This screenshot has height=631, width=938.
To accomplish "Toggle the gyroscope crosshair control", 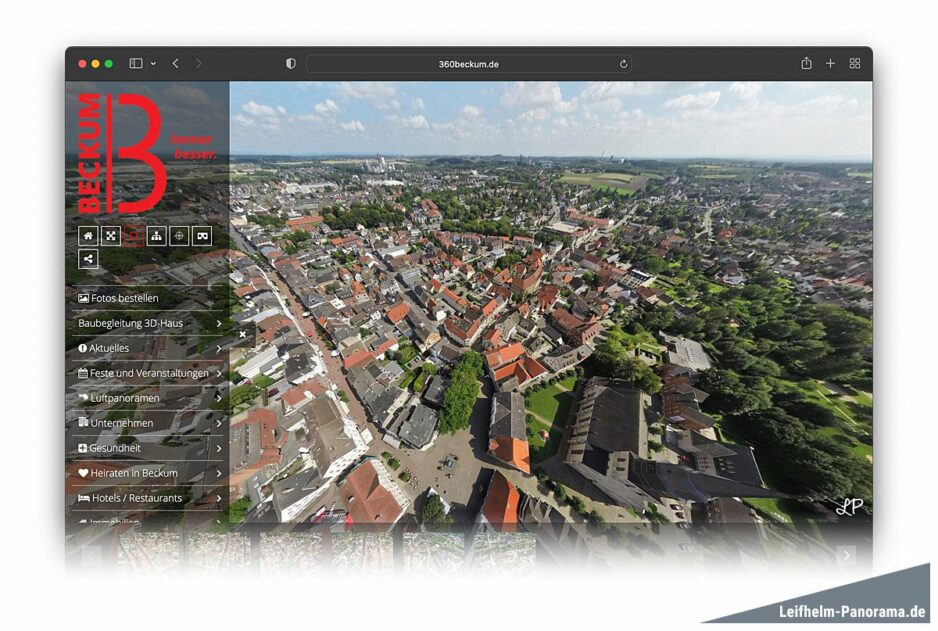I will [178, 236].
